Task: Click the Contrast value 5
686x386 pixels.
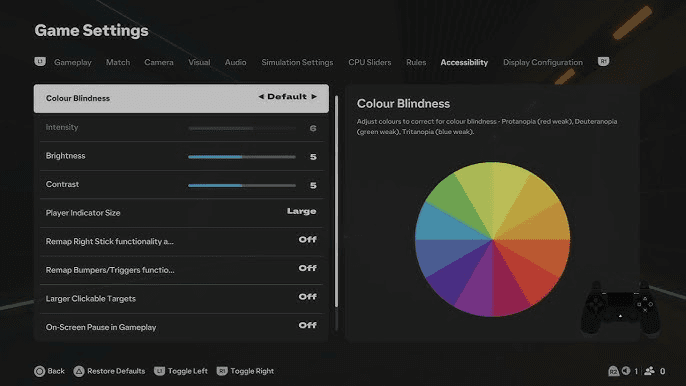Action: point(313,186)
